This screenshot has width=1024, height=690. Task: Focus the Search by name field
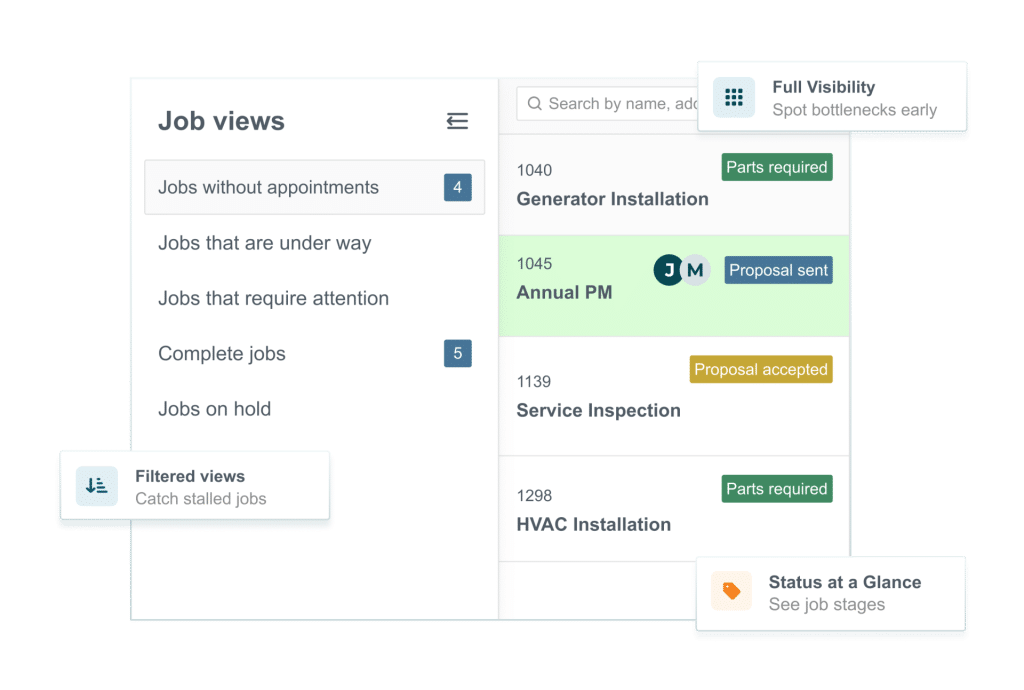point(607,104)
